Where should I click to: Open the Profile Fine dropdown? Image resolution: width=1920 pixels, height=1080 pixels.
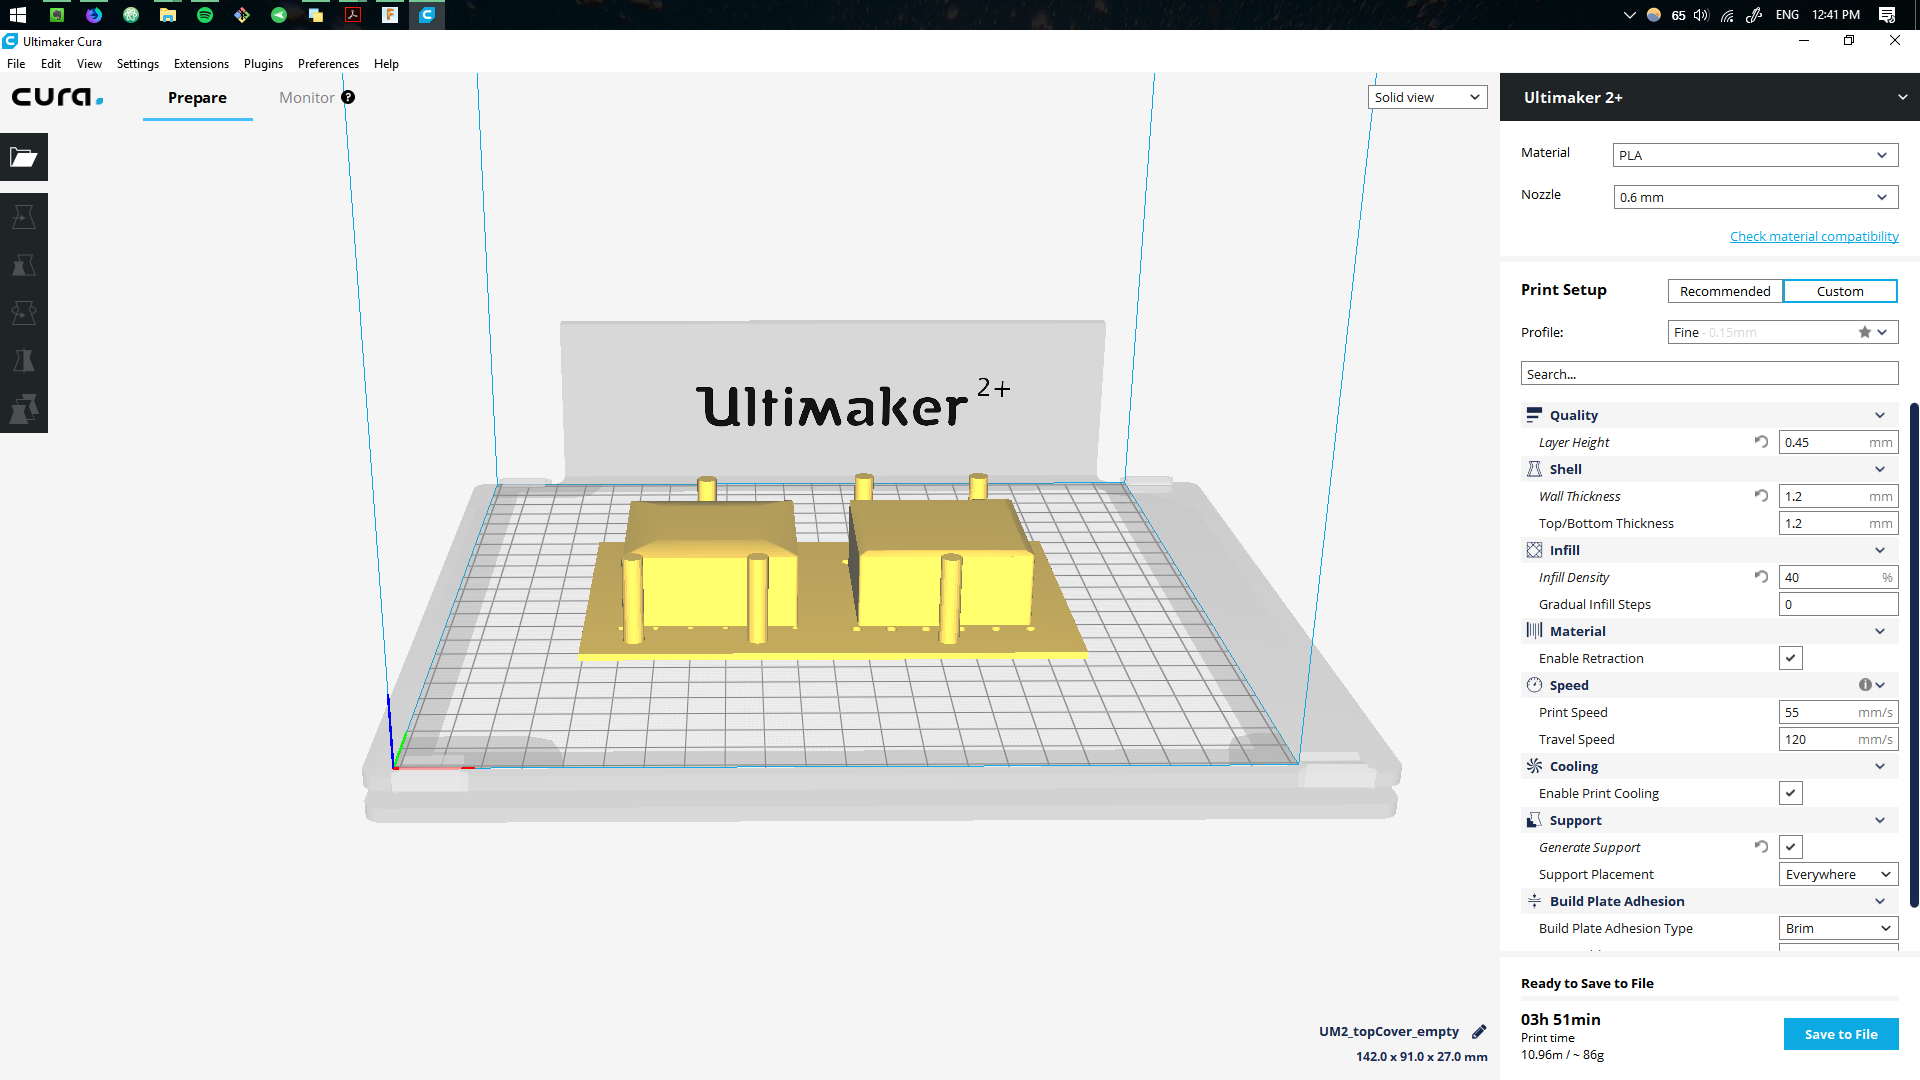click(1782, 332)
